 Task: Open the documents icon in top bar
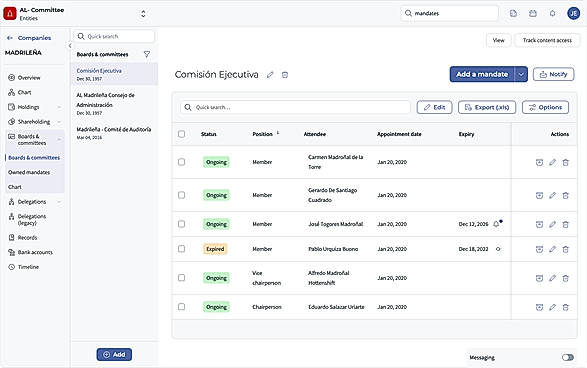[x=513, y=13]
